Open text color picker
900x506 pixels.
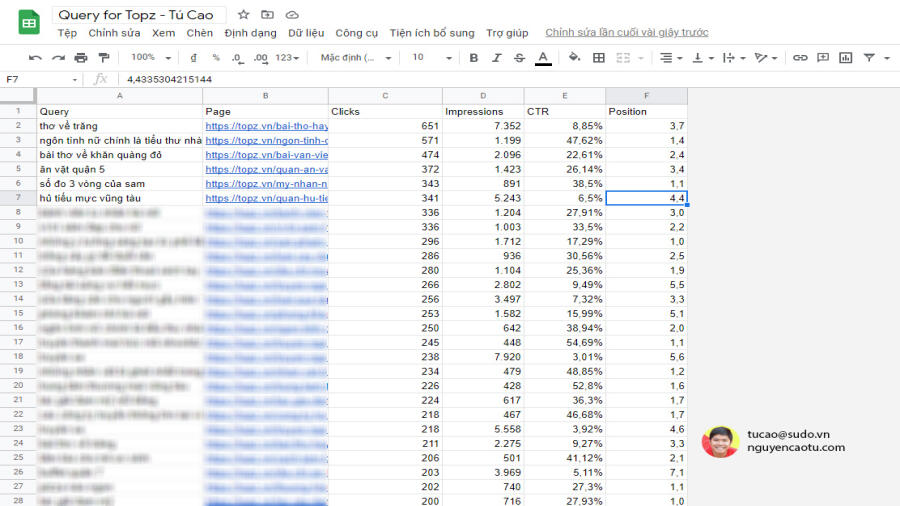click(x=543, y=57)
